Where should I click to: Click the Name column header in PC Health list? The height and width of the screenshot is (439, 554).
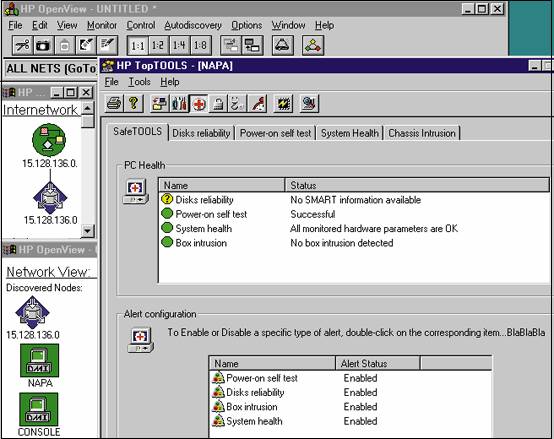click(x=222, y=185)
